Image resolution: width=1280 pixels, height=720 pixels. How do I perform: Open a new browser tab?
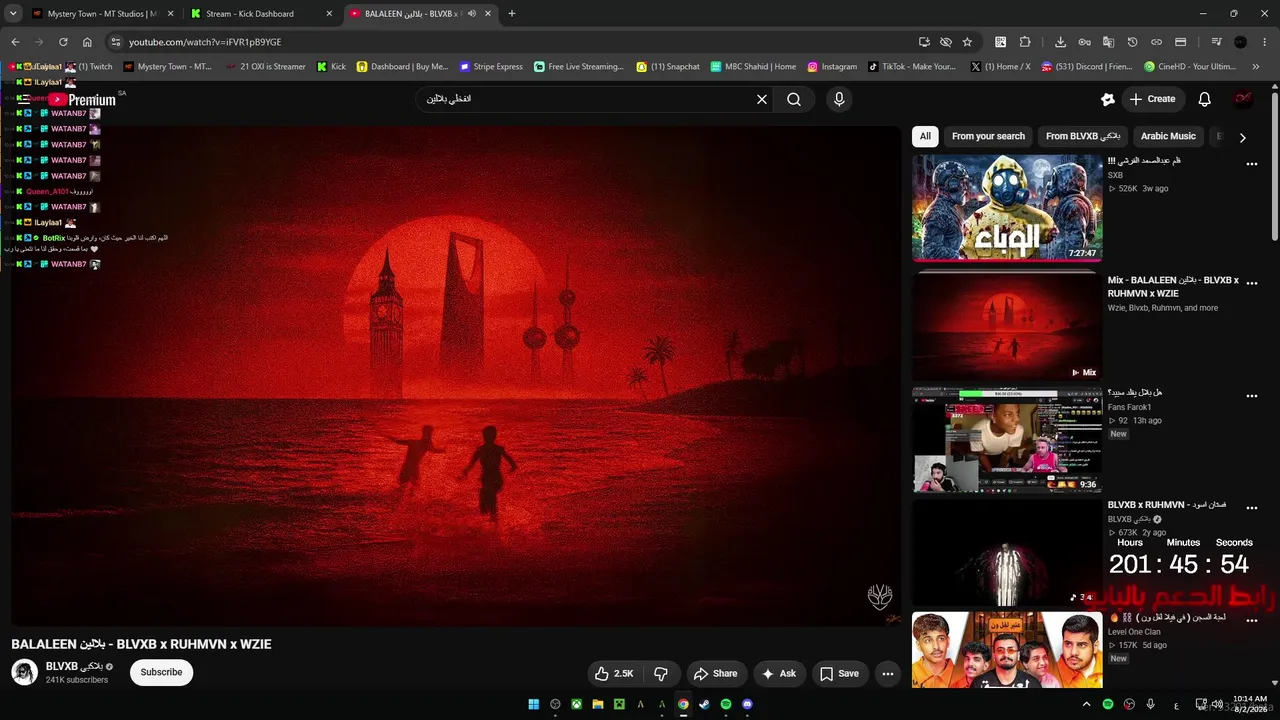coord(512,14)
